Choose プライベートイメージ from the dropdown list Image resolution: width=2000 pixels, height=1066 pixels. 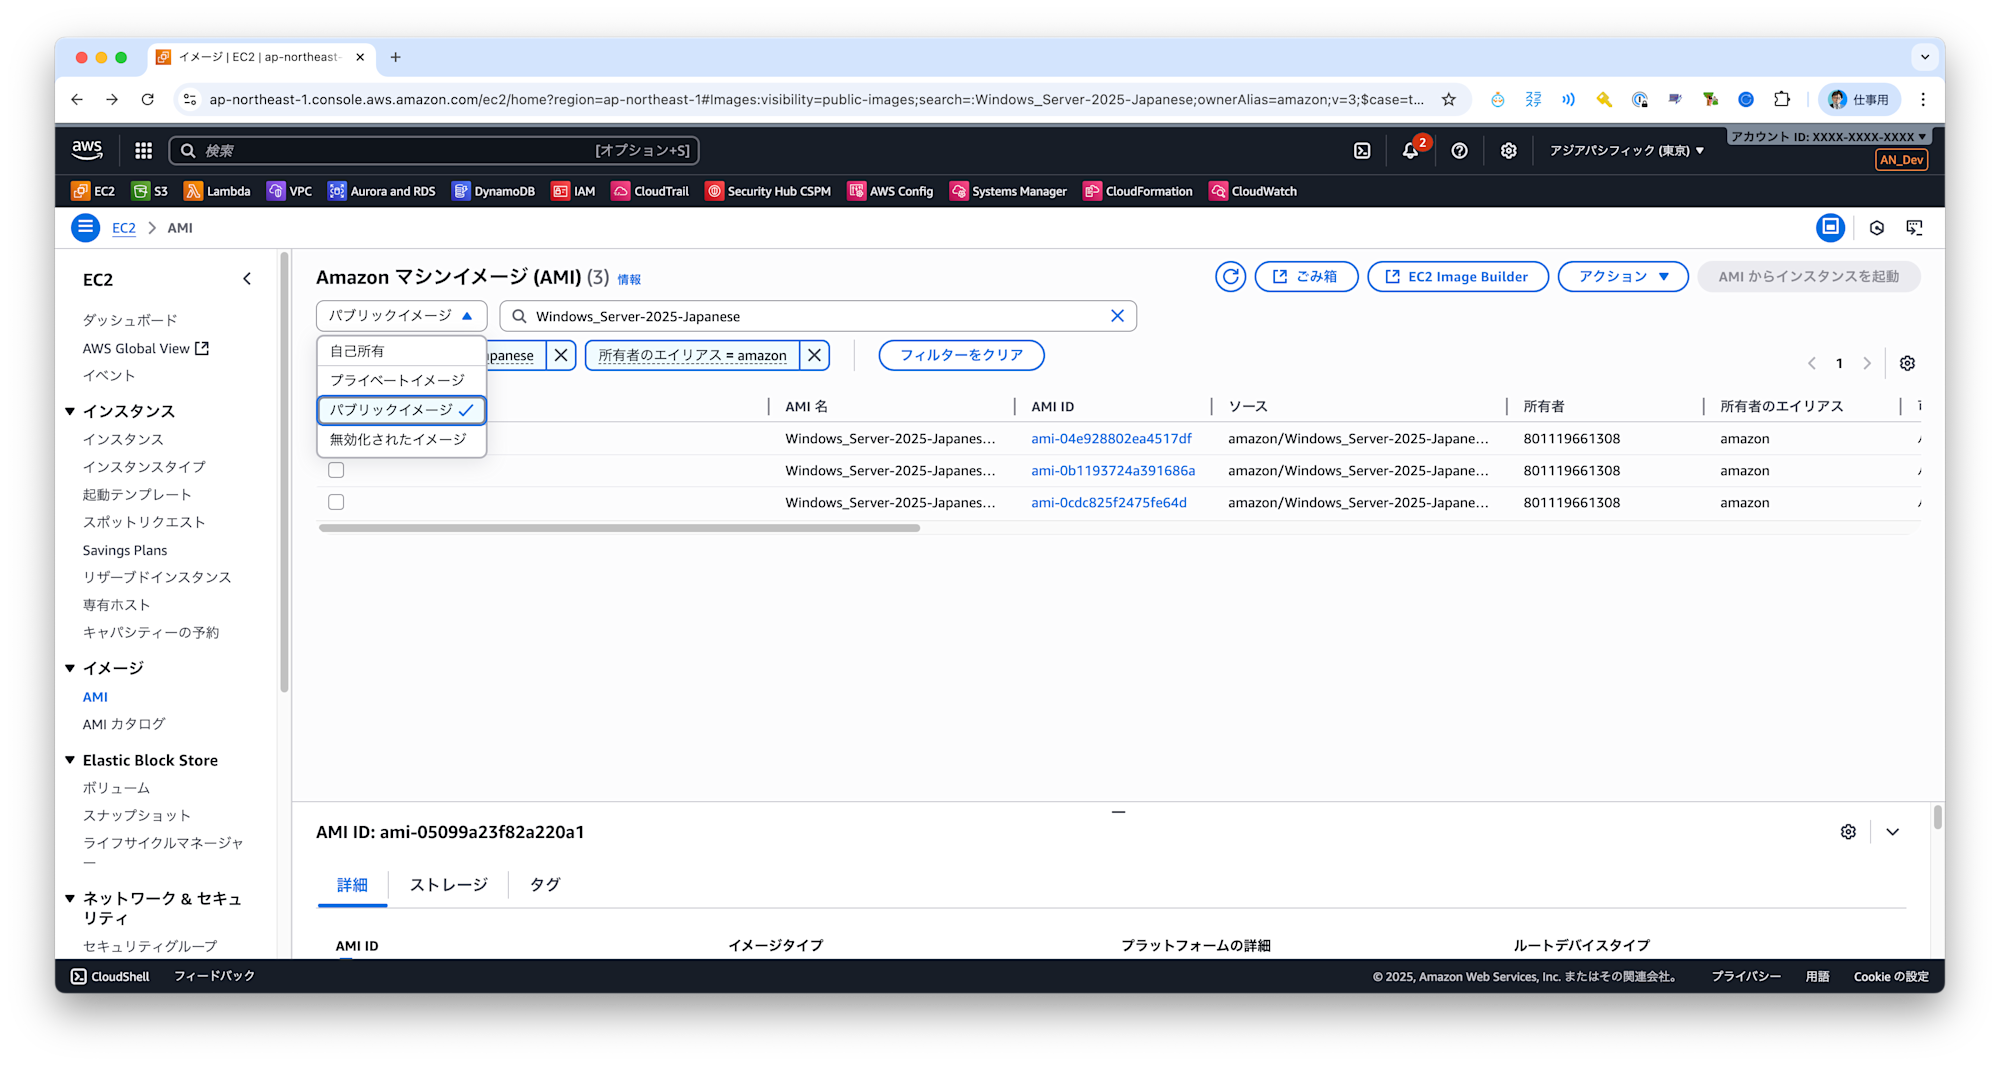[402, 380]
